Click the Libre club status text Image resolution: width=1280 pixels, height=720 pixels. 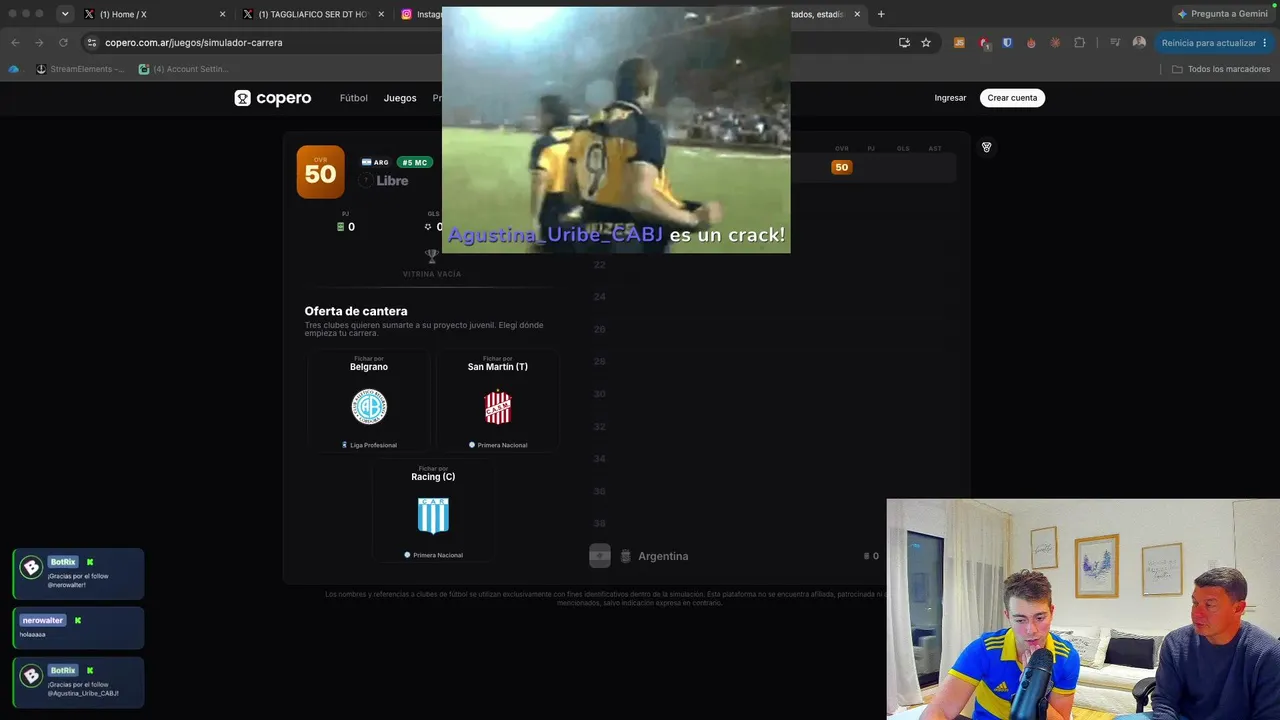(x=392, y=181)
